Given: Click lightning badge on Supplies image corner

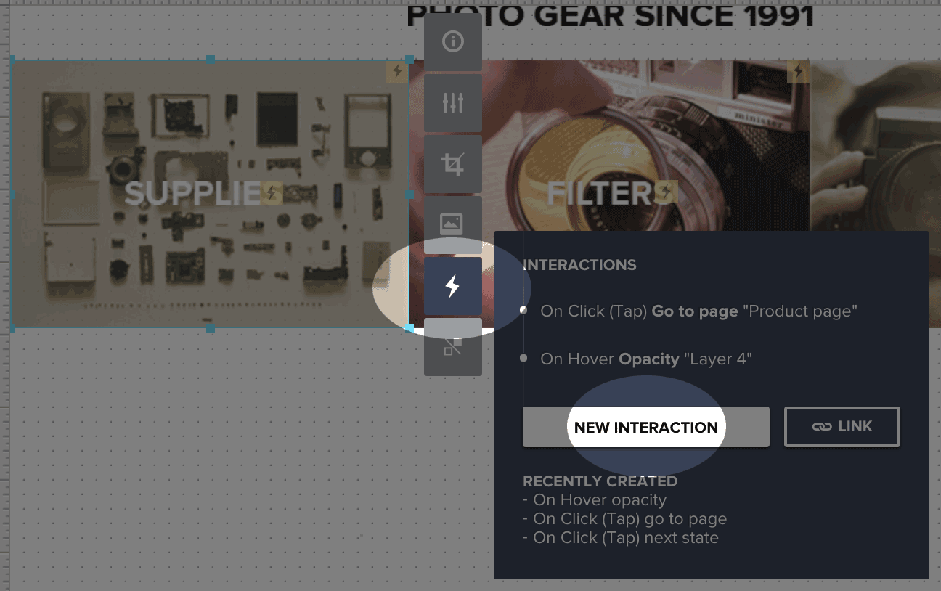Looking at the screenshot, I should pyautogui.click(x=397, y=71).
